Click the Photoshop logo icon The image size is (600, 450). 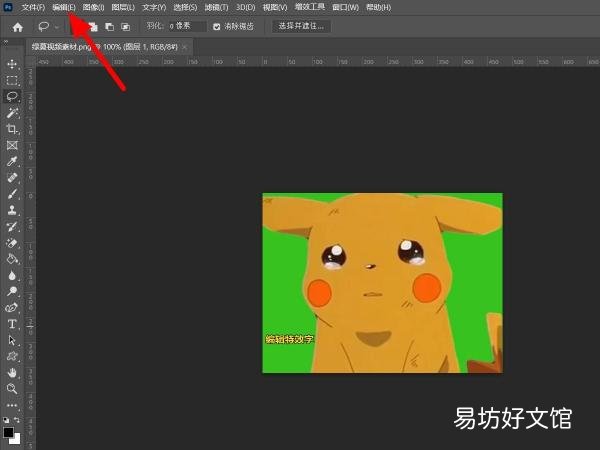click(x=8, y=7)
